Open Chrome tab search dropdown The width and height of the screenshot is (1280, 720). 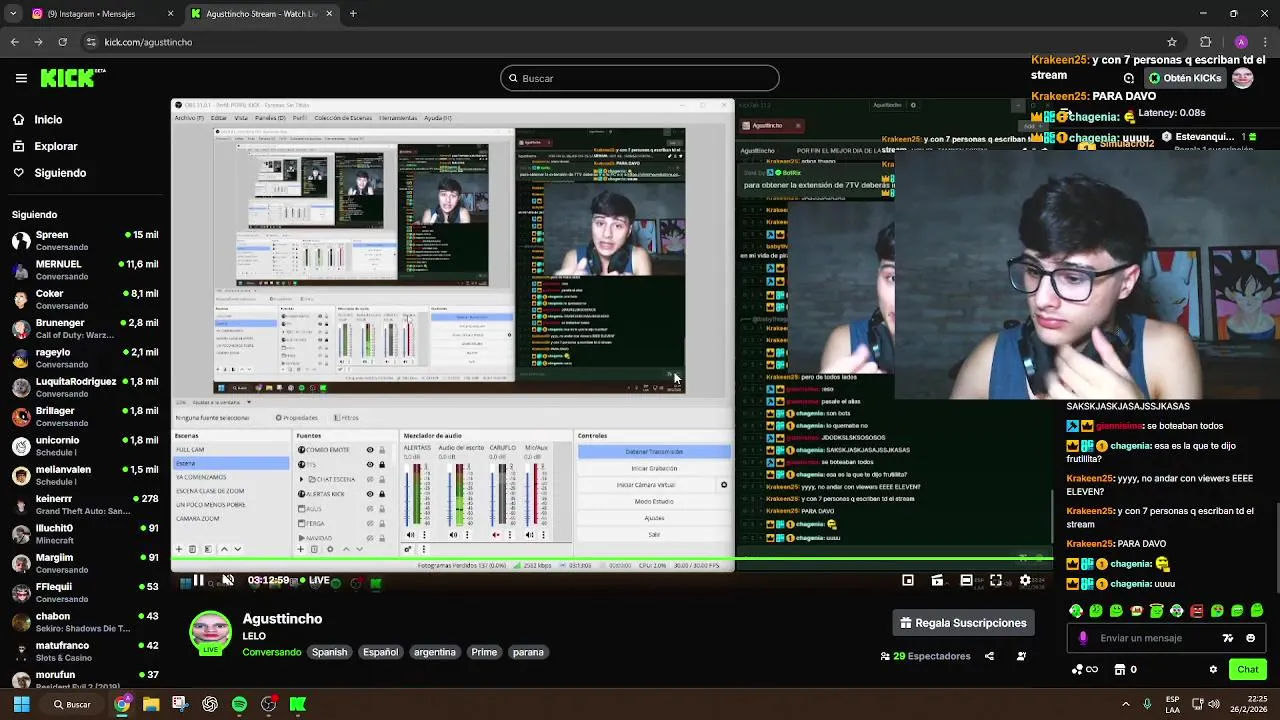[13, 14]
